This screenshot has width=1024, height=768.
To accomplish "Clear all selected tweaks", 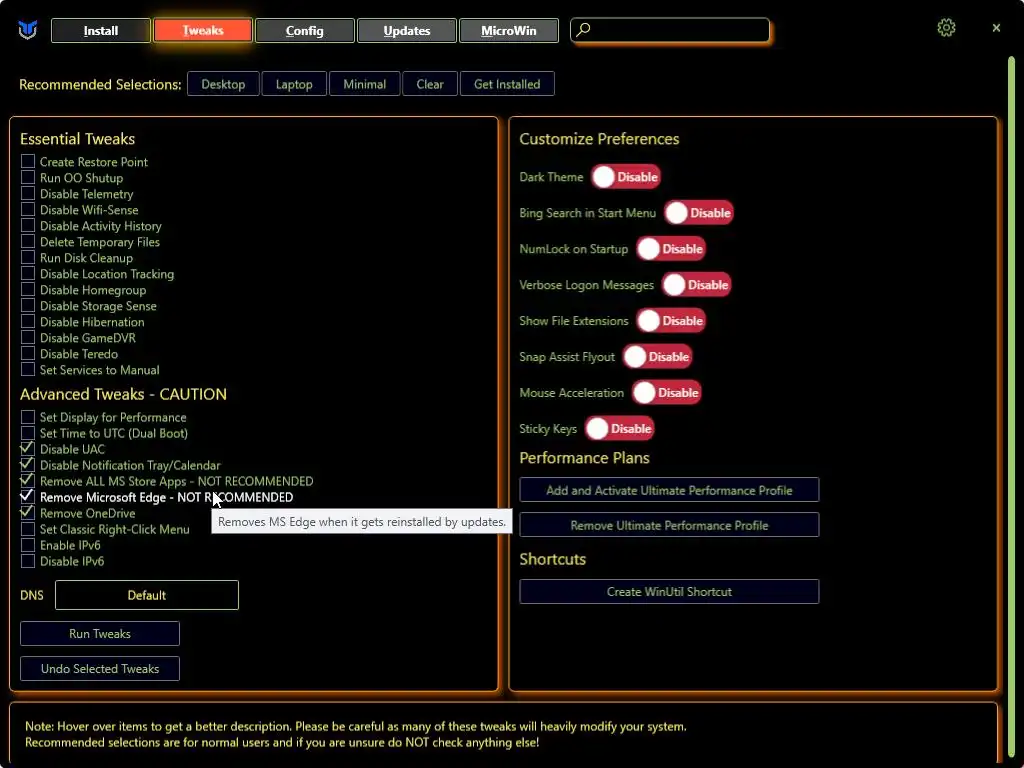I will click(x=430, y=84).
